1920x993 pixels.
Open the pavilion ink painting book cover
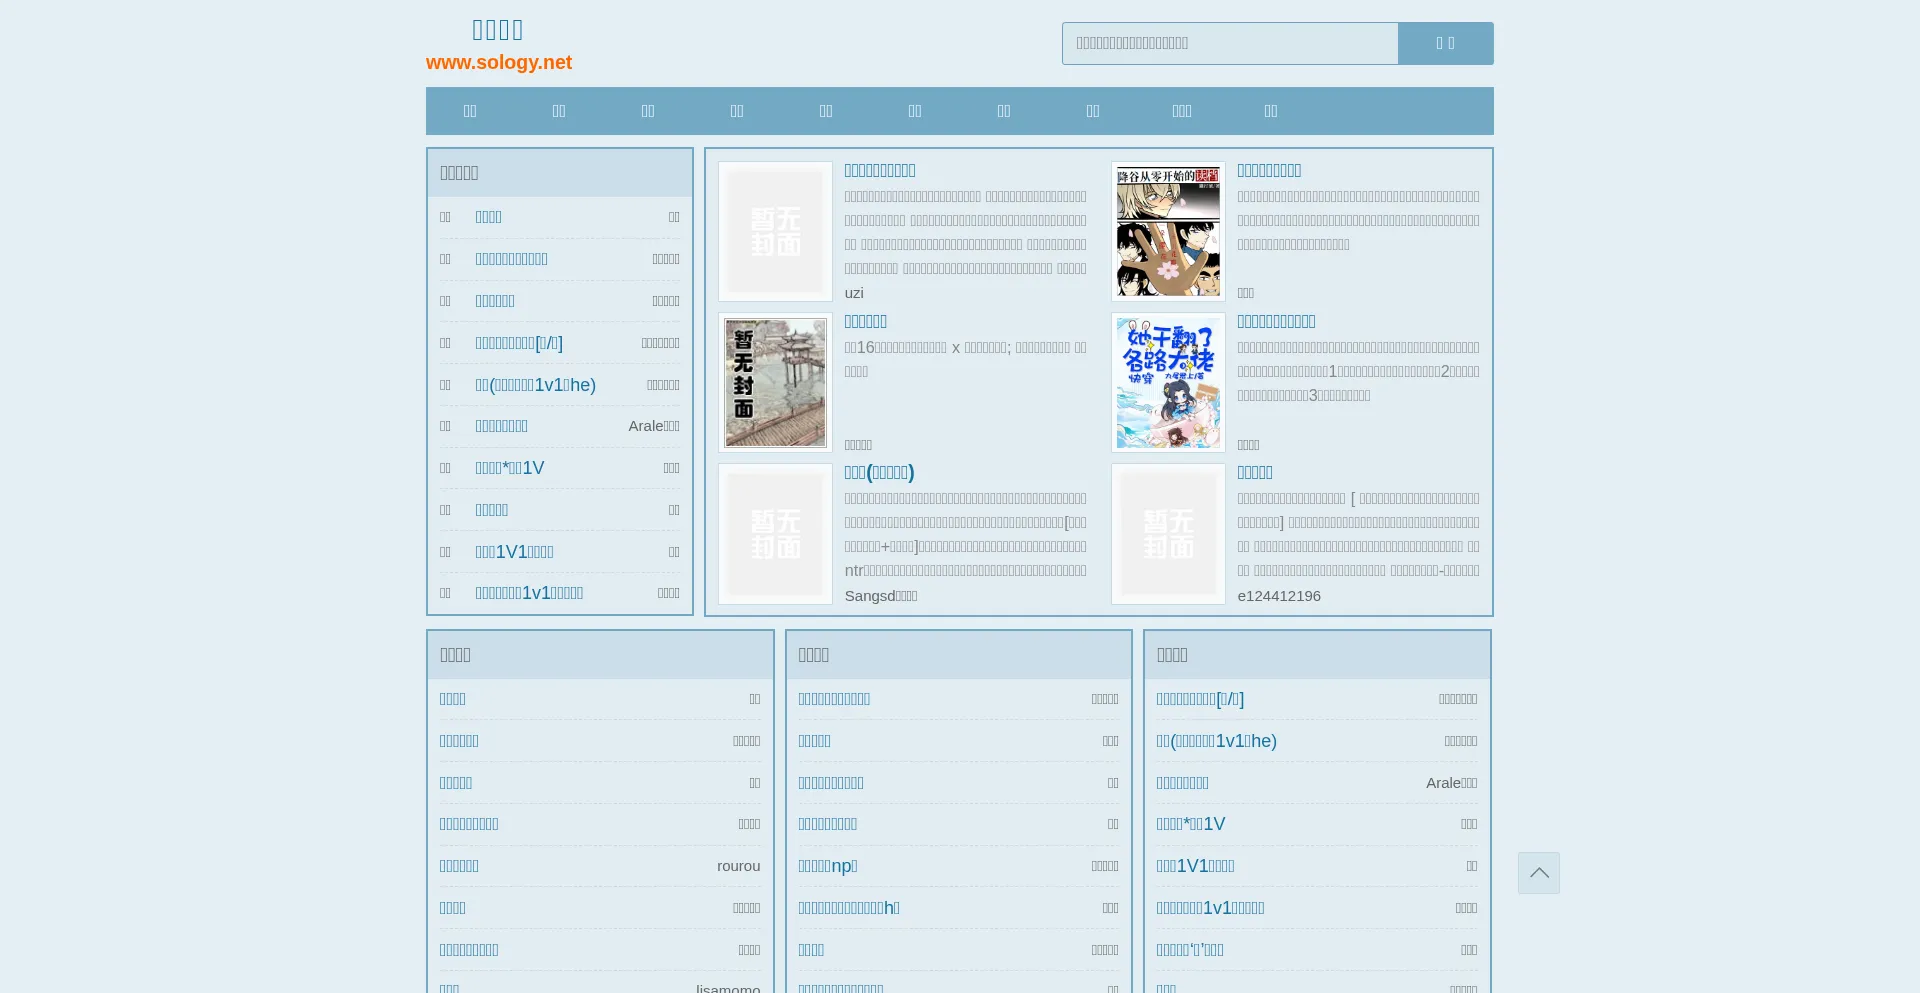[x=775, y=383]
